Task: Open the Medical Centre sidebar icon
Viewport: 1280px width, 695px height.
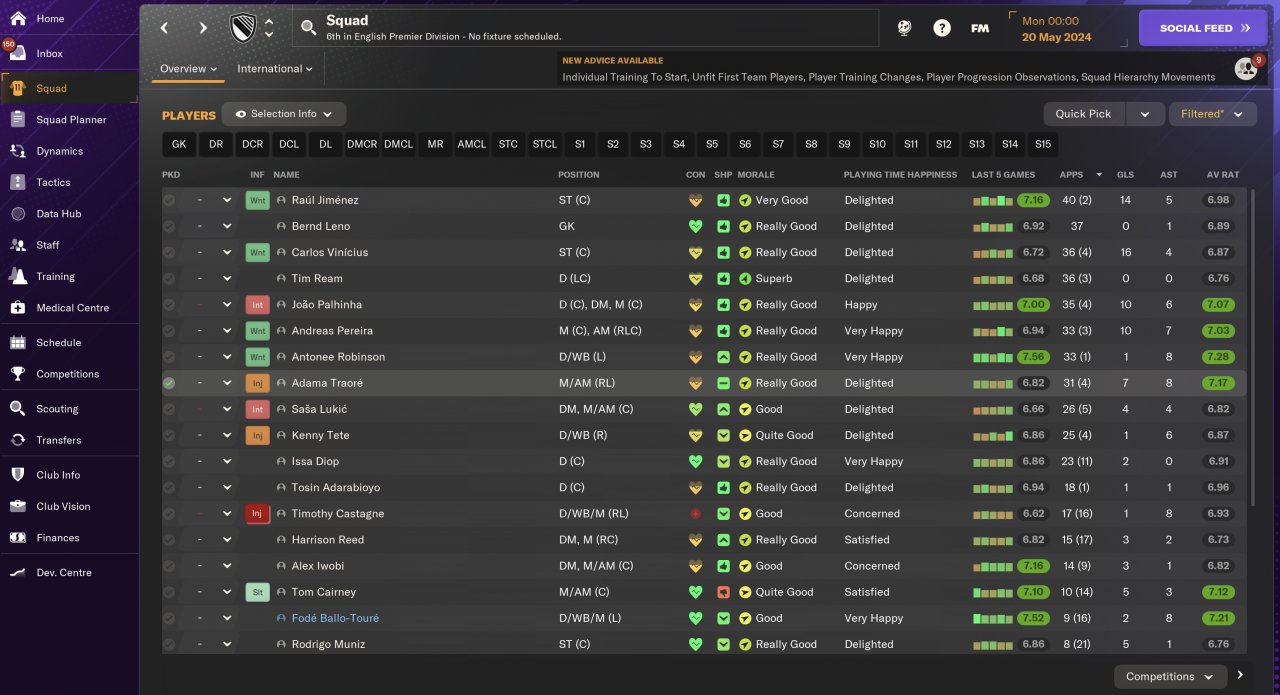Action: [x=17, y=307]
